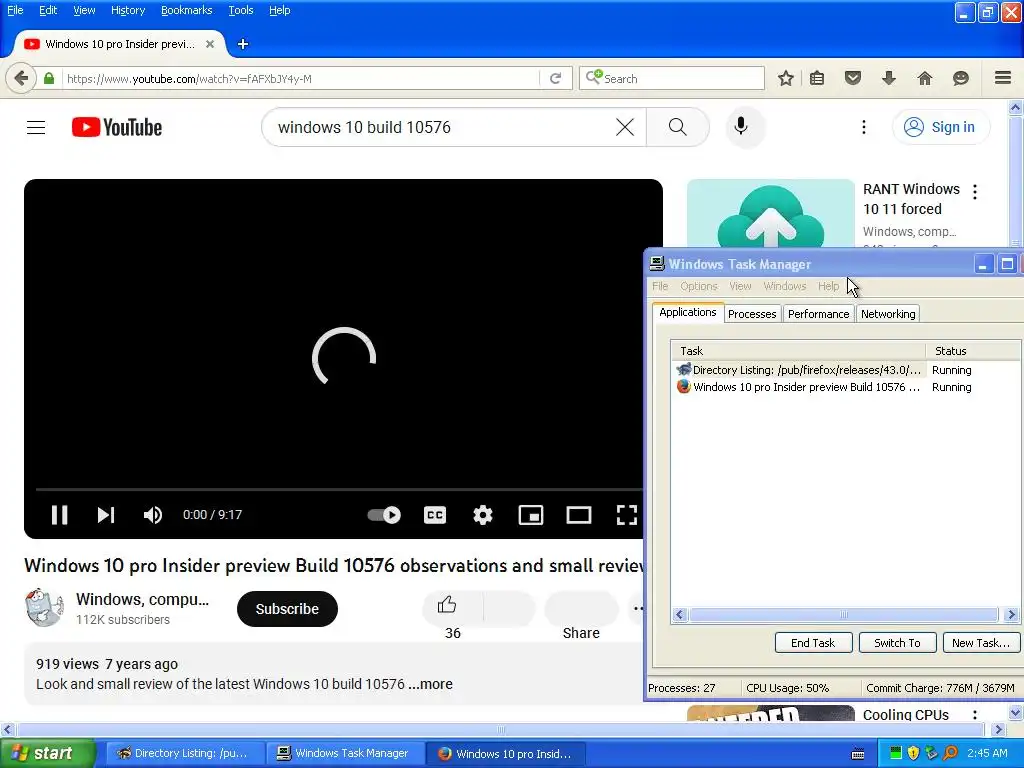Open the Firefox hamburger menu

[x=1003, y=78]
